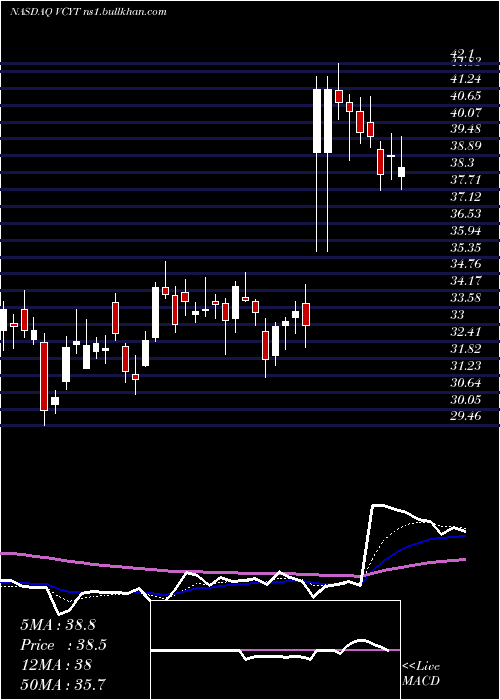Select the 33 price label
Viewport: 500px width, 700px height.
click(458, 315)
